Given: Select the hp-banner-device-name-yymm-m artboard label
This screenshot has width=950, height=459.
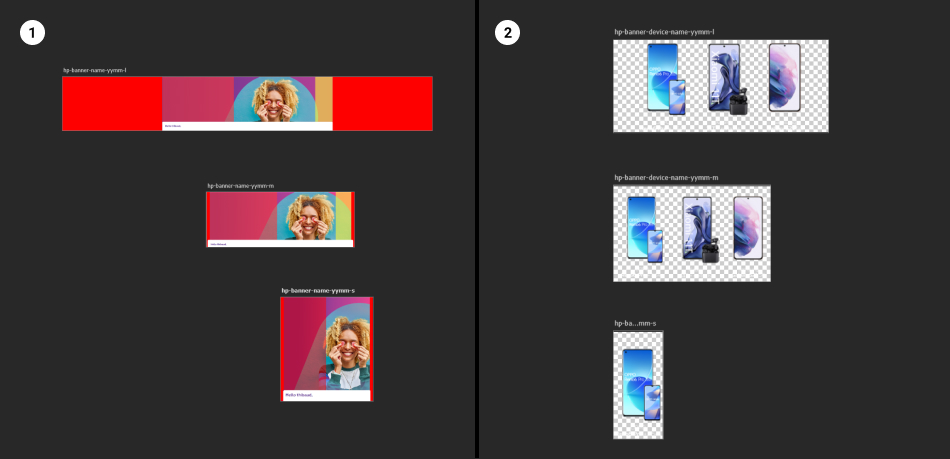Looking at the screenshot, I should 666,178.
